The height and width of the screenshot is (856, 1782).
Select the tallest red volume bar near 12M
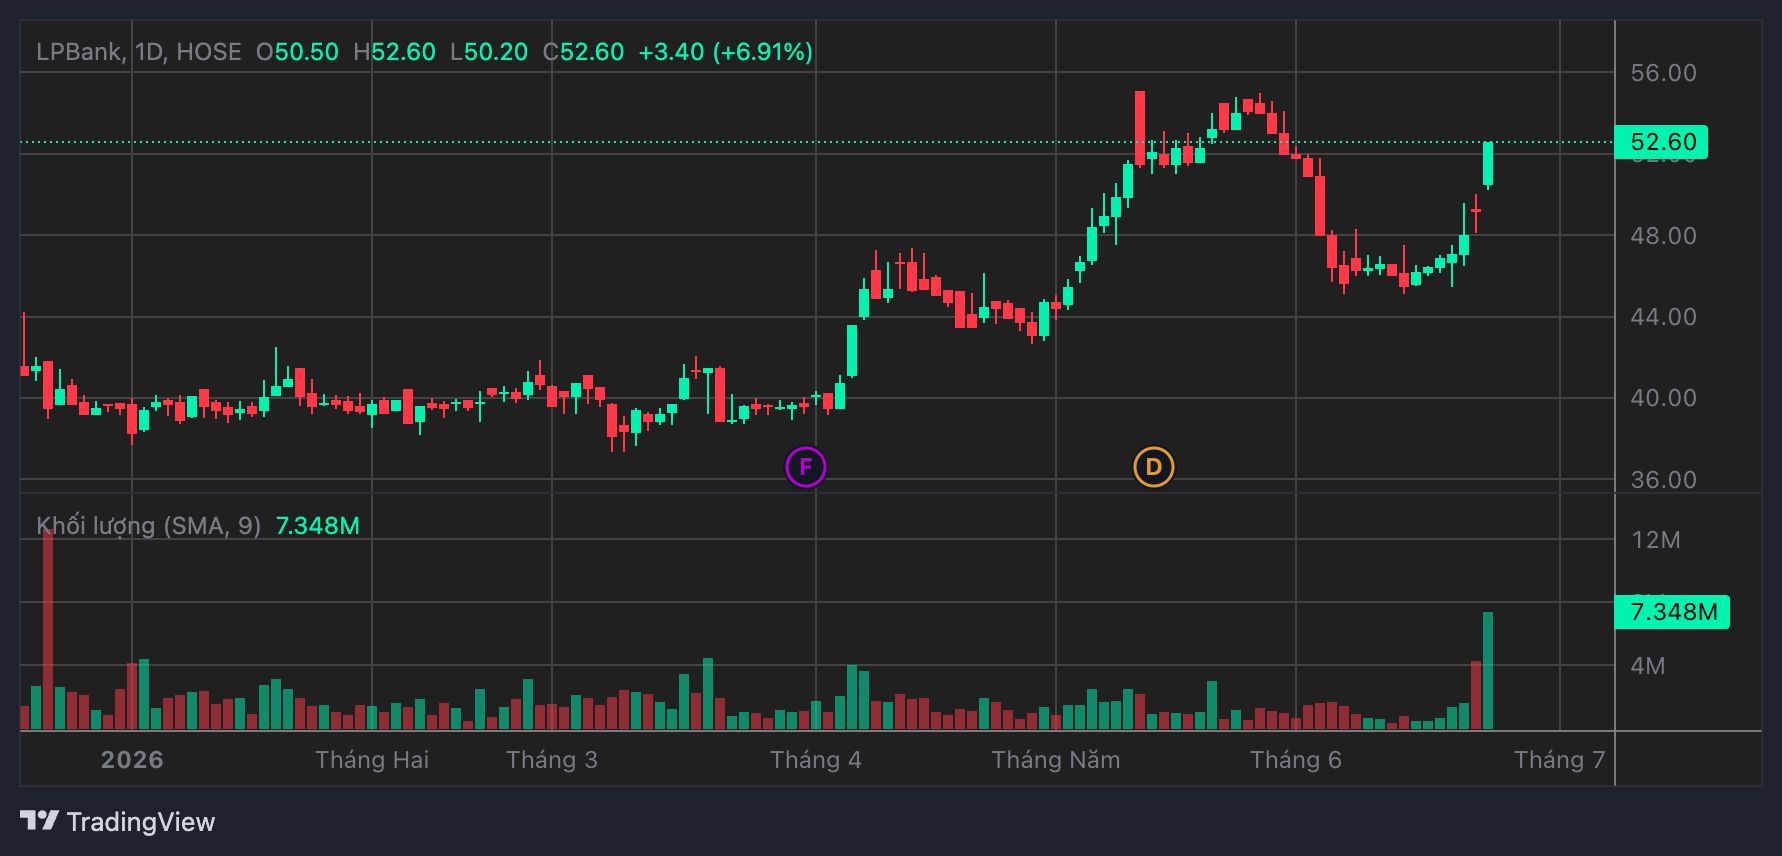(x=48, y=629)
